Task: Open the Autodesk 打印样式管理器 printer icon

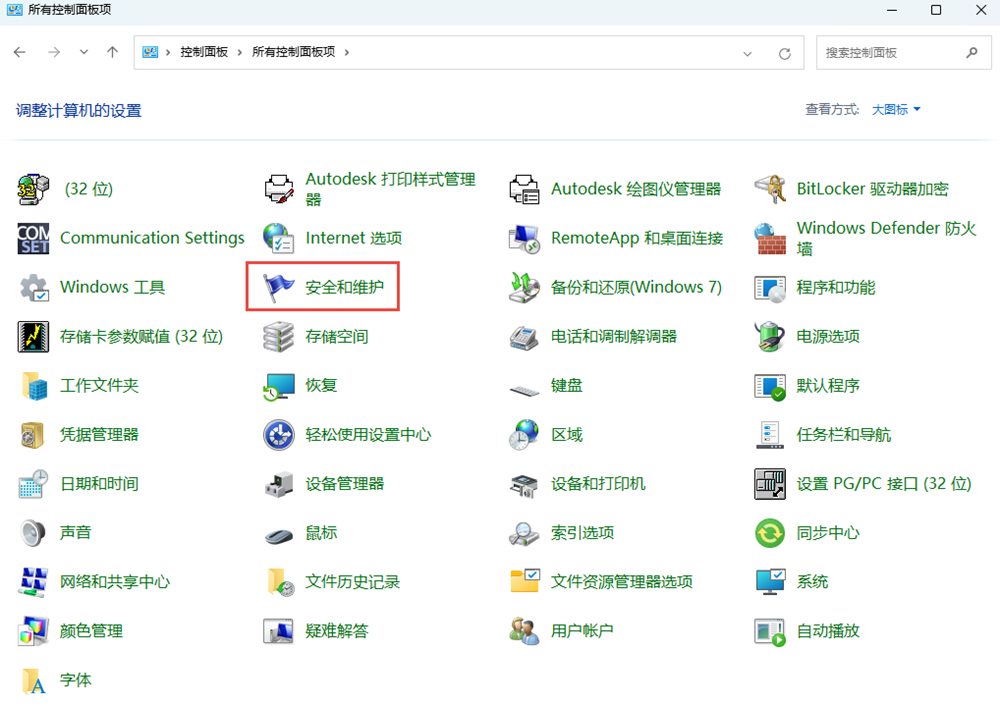Action: coord(279,189)
